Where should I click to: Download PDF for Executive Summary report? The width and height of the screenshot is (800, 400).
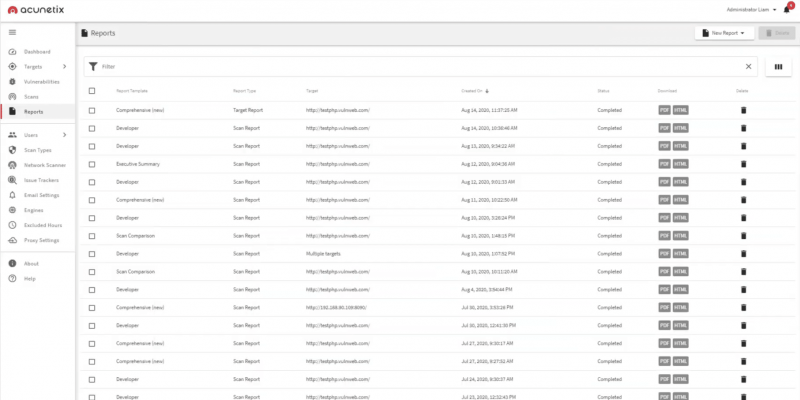pos(664,164)
